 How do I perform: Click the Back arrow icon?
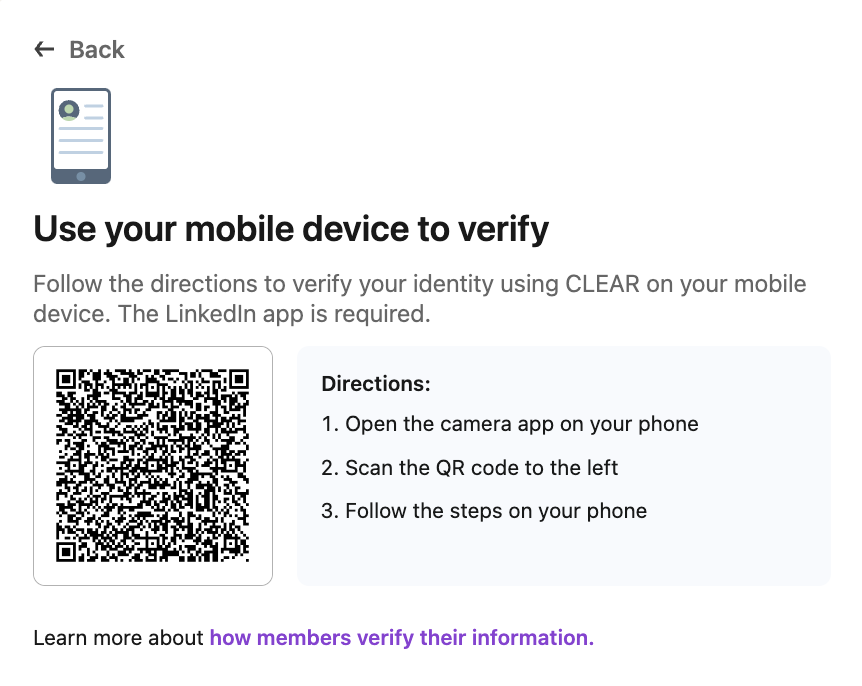coord(43,49)
